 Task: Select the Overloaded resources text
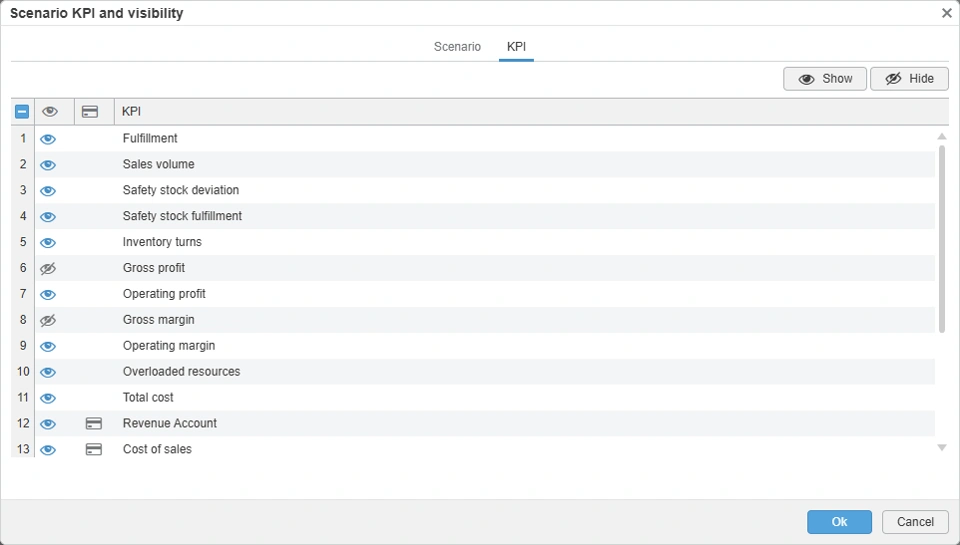pos(181,372)
